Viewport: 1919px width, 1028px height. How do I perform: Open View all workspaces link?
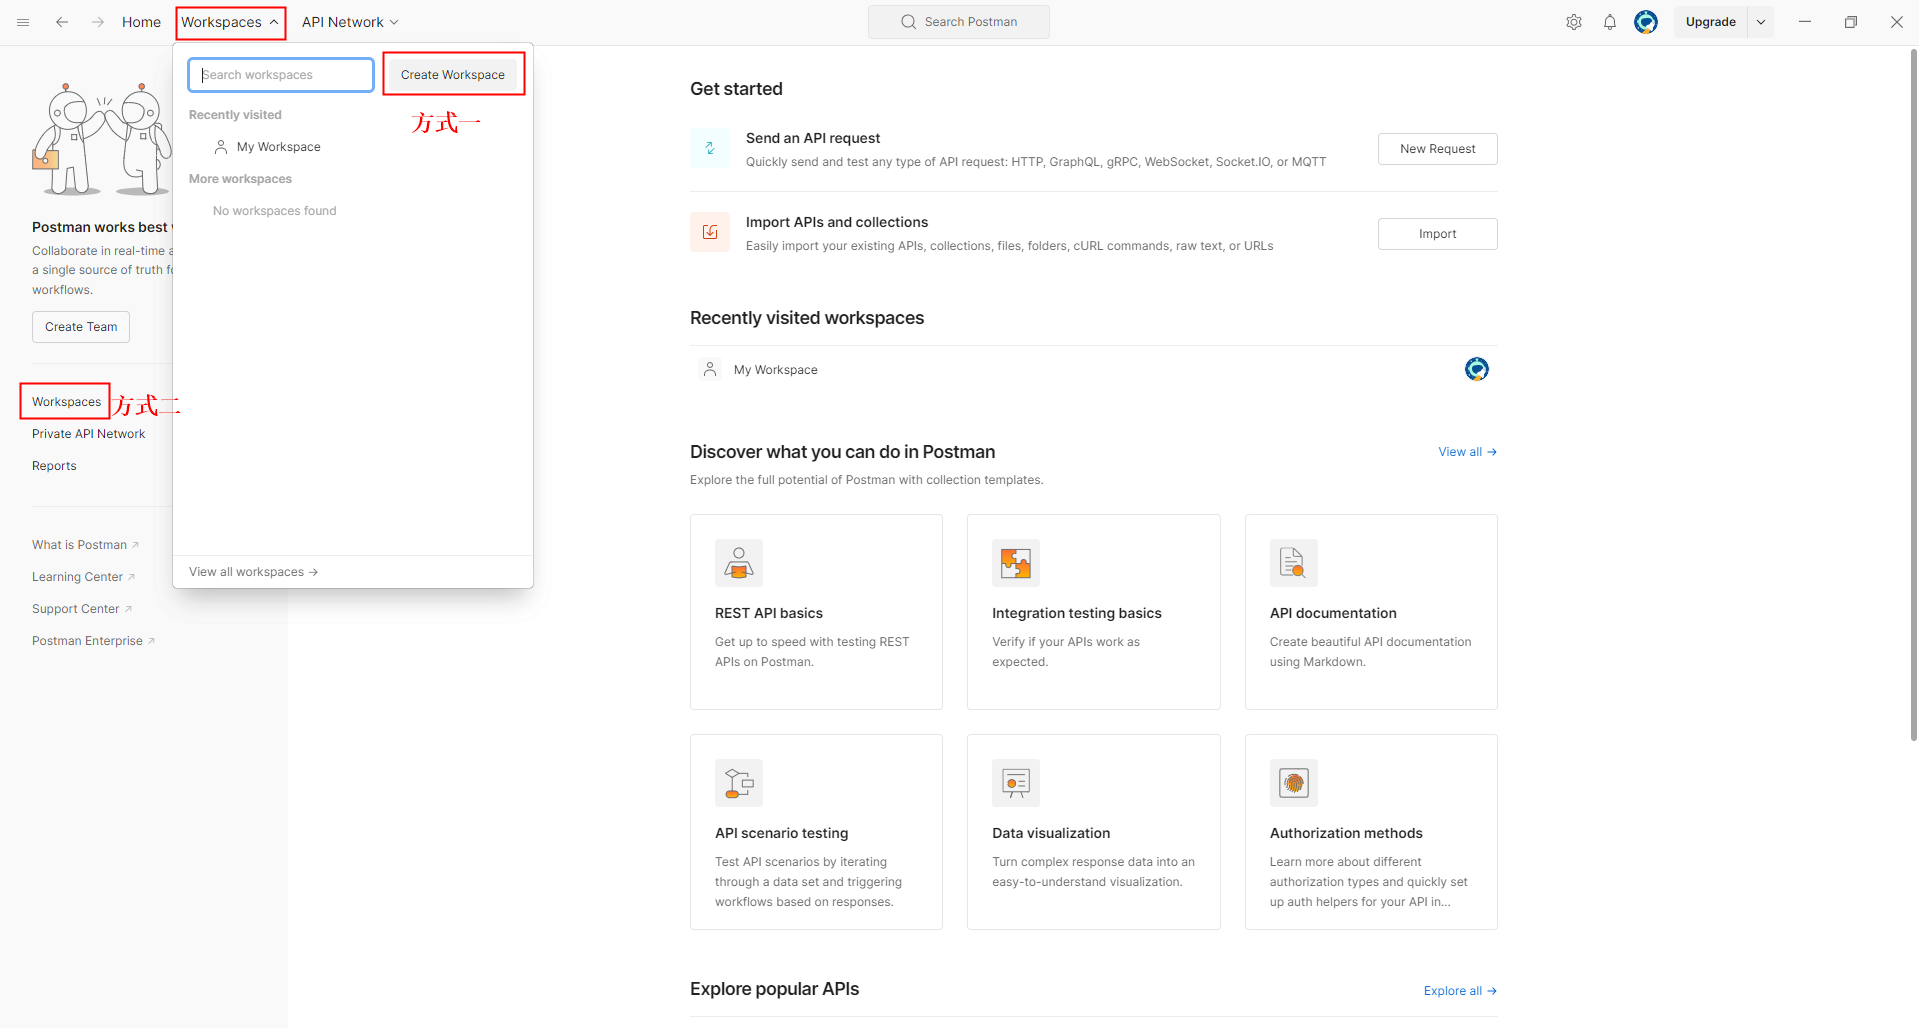click(x=254, y=572)
